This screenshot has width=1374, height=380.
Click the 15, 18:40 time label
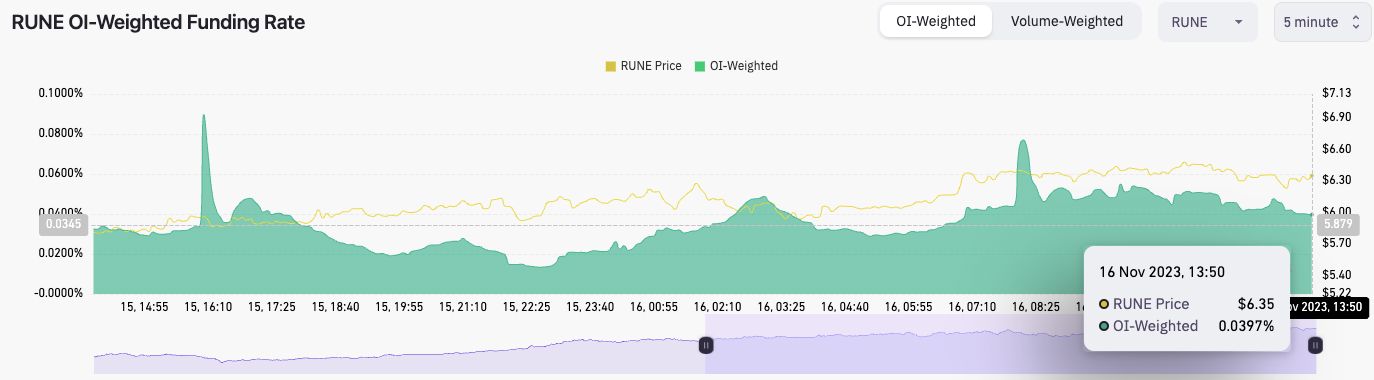336,307
